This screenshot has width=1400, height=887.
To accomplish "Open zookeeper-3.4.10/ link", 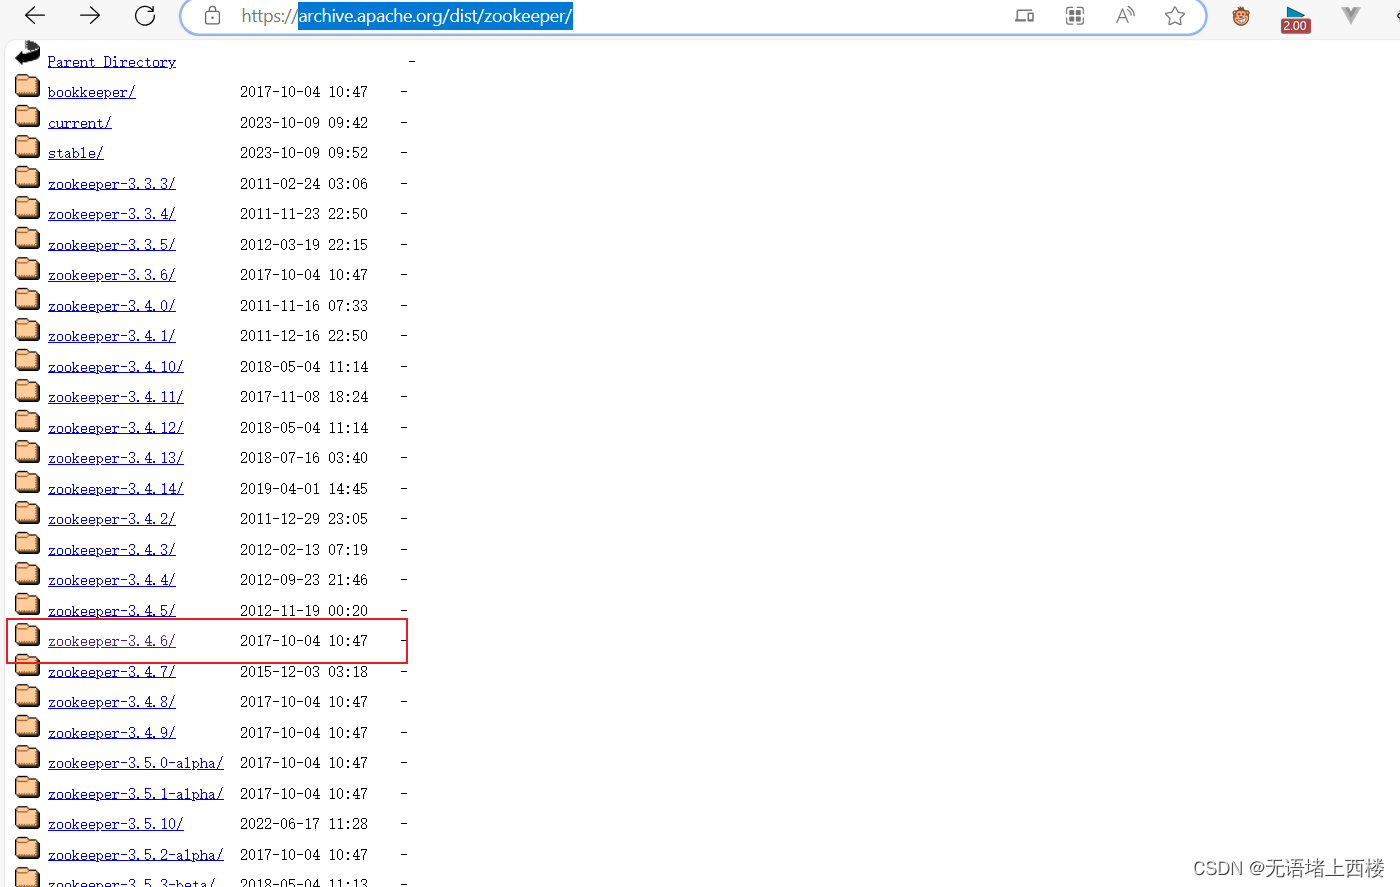I will point(116,367).
